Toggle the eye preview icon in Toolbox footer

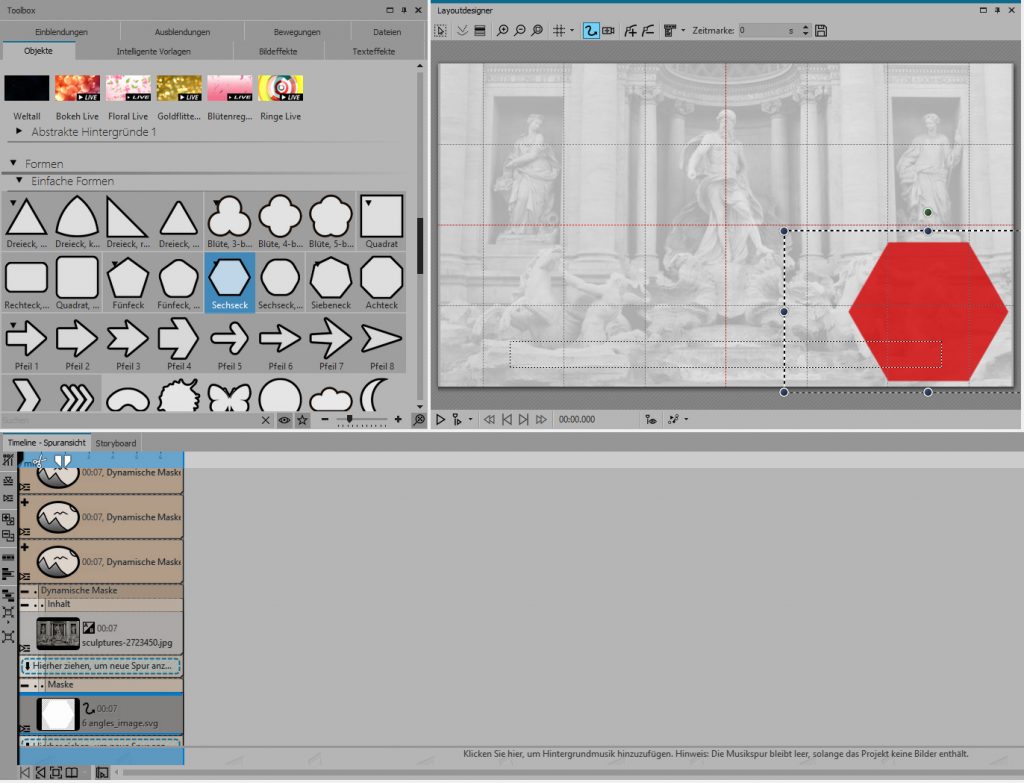point(284,420)
